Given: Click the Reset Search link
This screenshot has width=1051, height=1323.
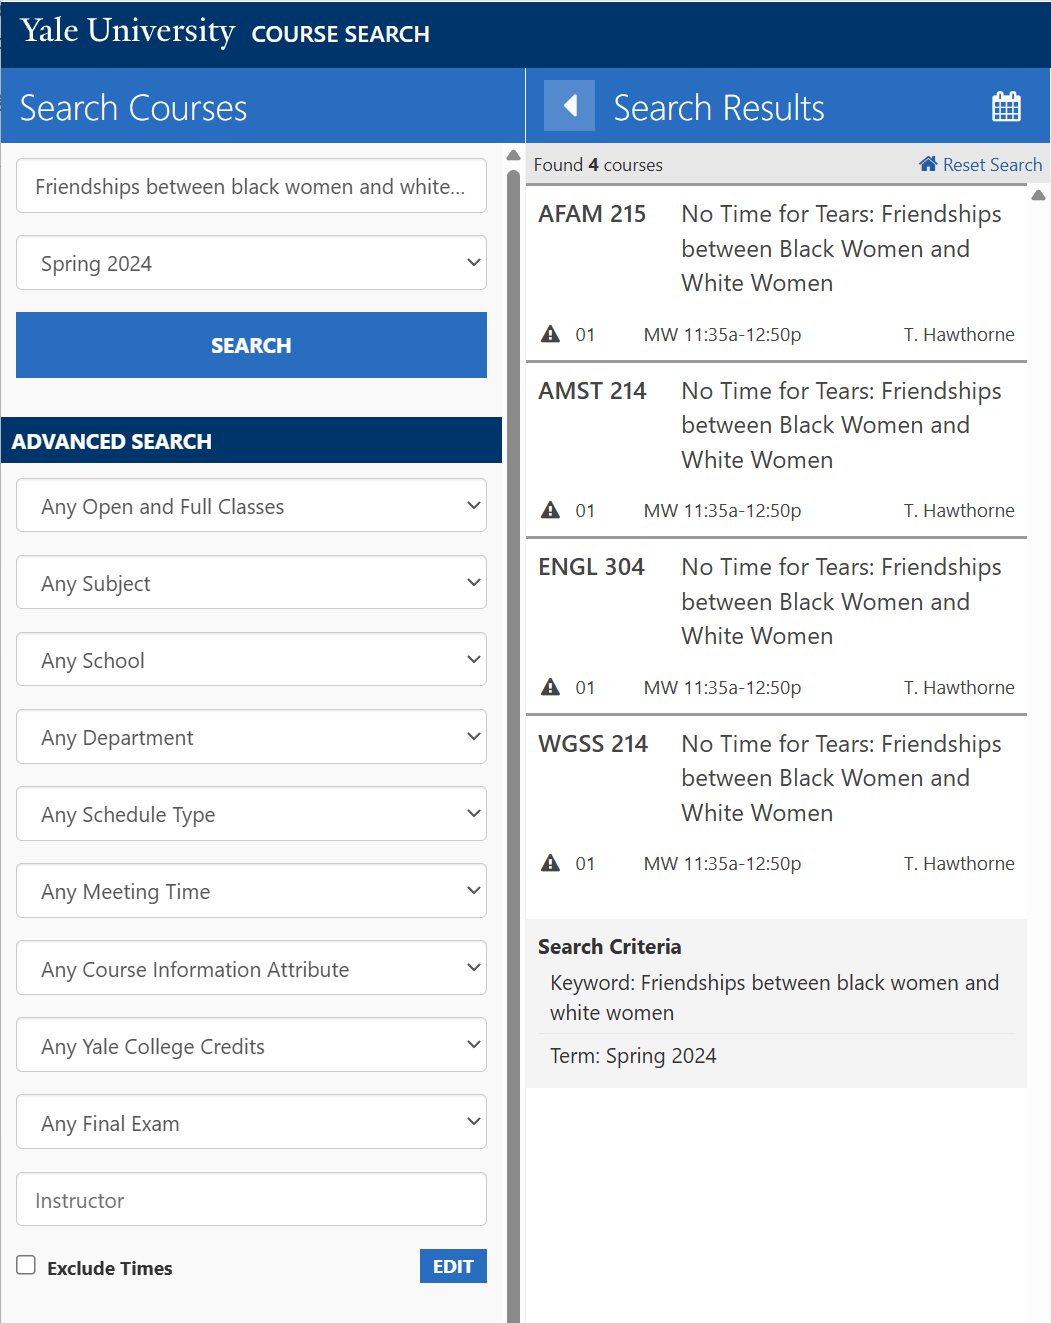Looking at the screenshot, I should point(992,165).
